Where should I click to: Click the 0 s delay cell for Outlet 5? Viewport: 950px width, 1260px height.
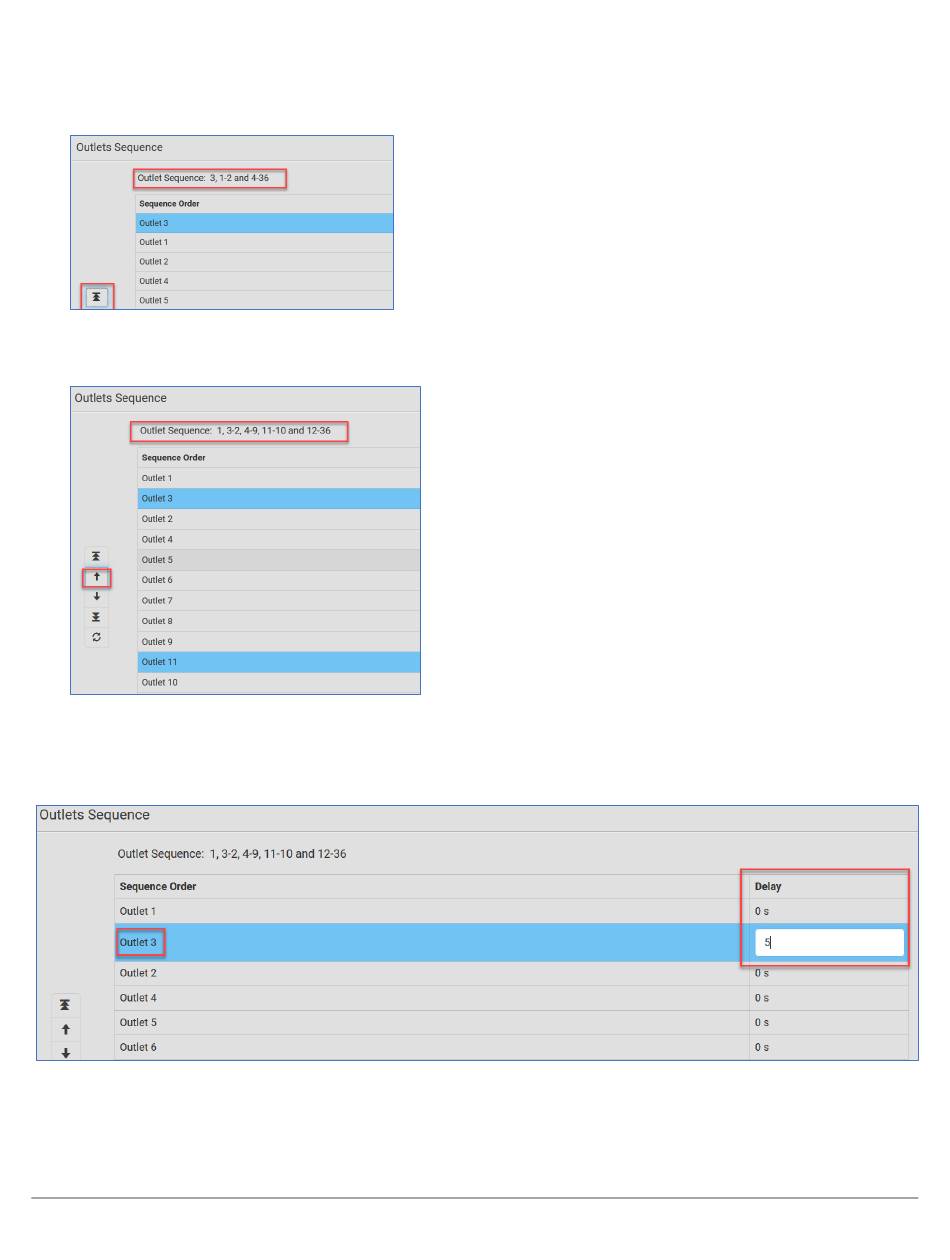828,1023
